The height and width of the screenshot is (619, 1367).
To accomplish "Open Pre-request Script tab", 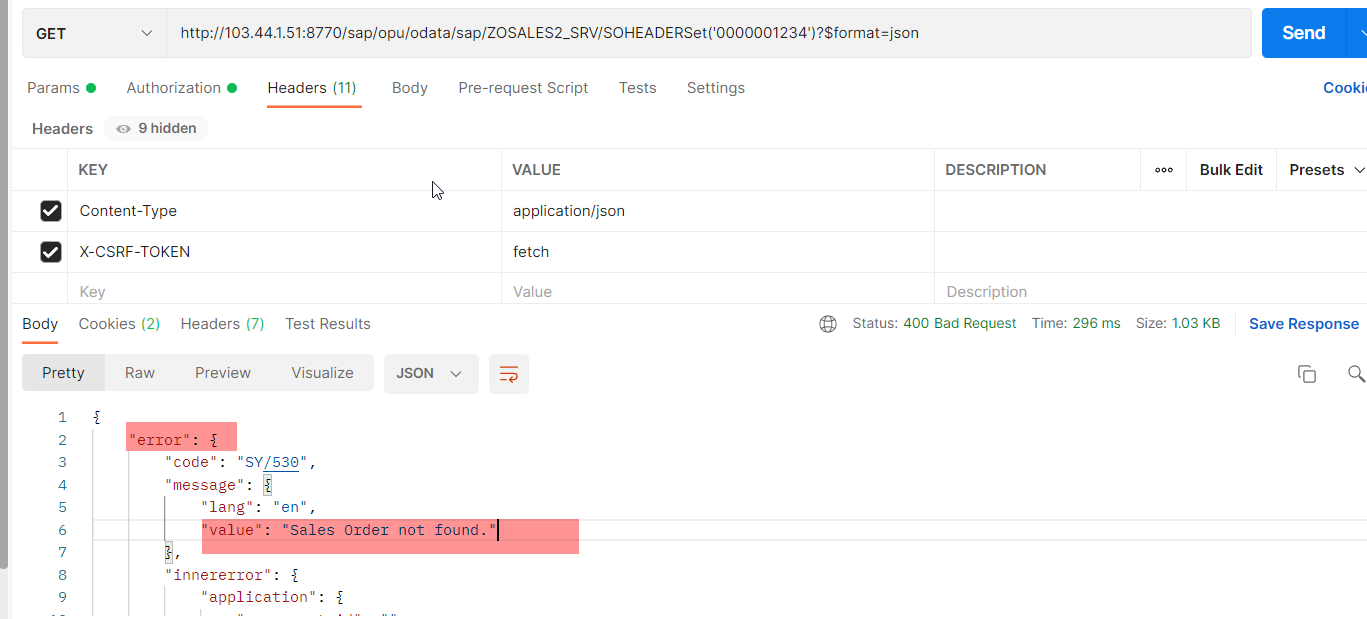I will (x=523, y=88).
